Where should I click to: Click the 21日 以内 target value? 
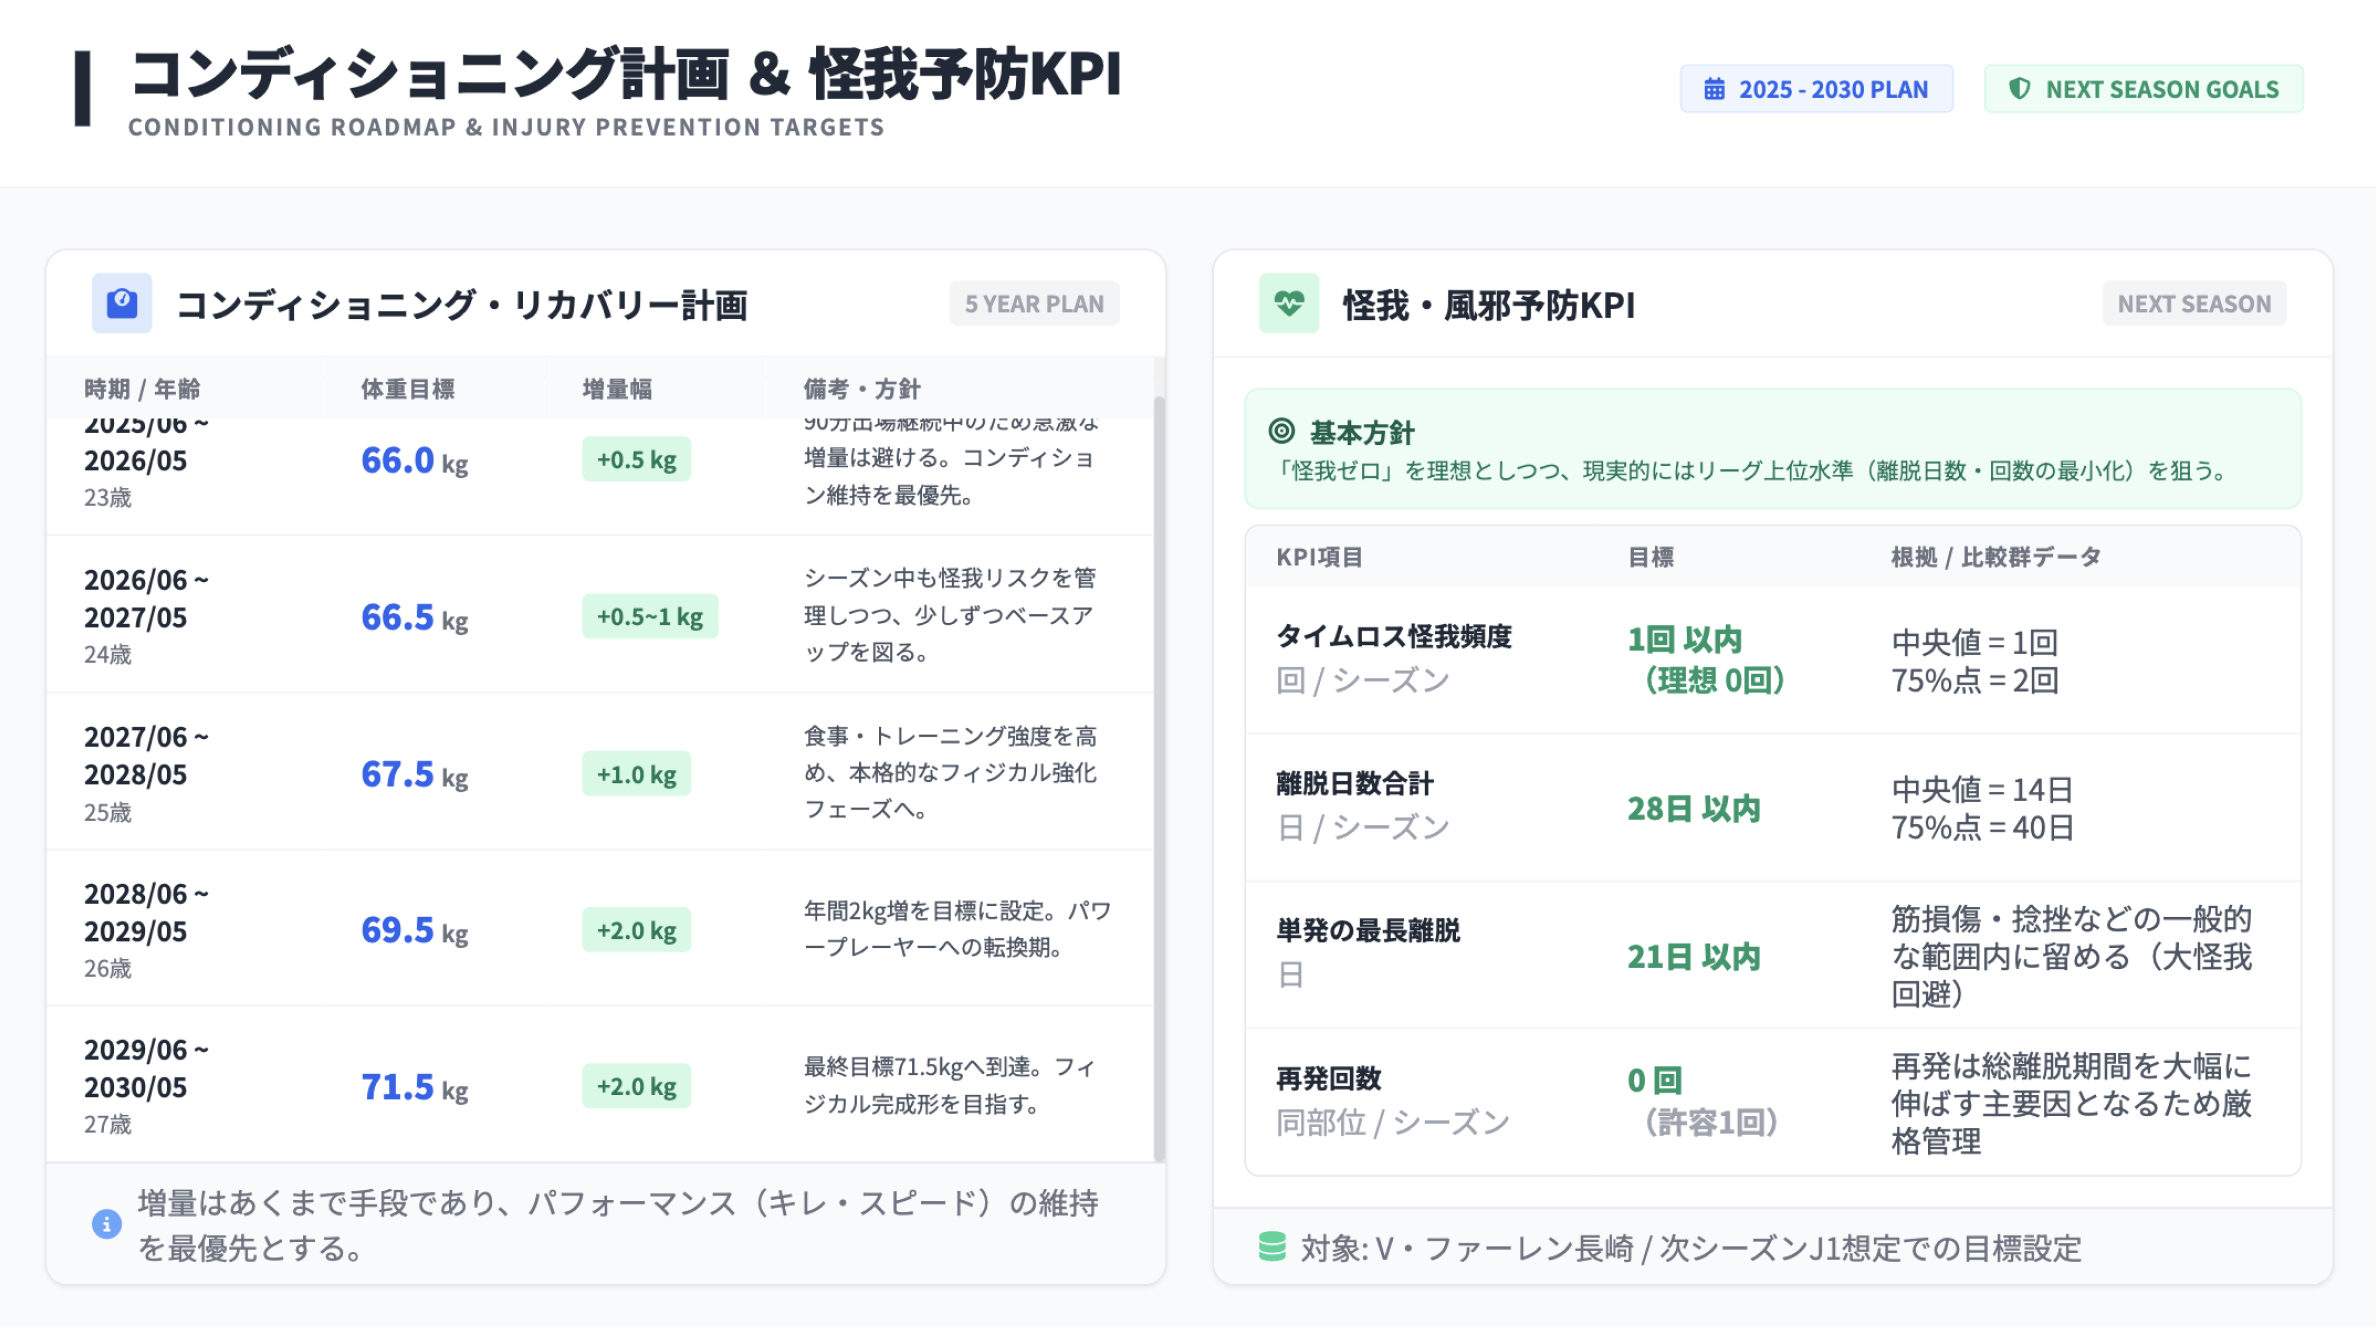click(1693, 957)
